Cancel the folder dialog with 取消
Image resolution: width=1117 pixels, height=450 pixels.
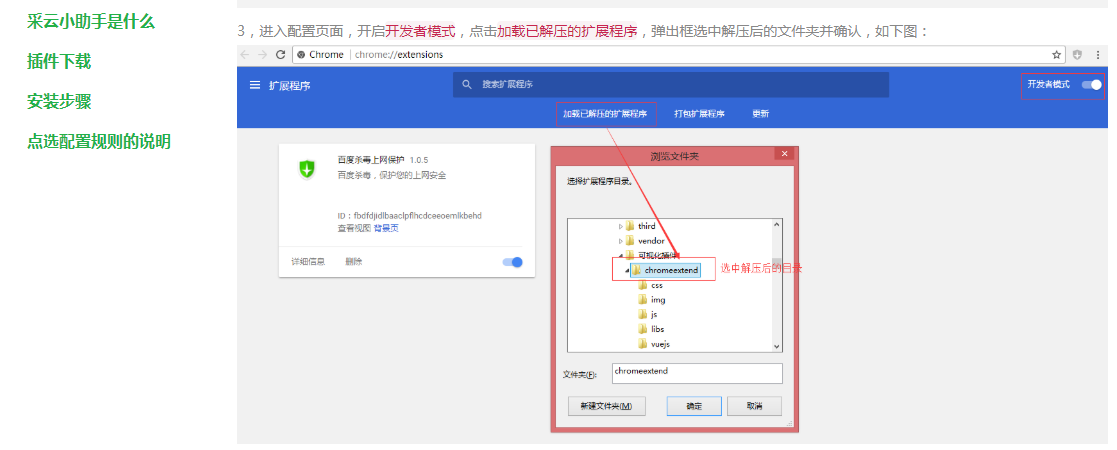[754, 406]
